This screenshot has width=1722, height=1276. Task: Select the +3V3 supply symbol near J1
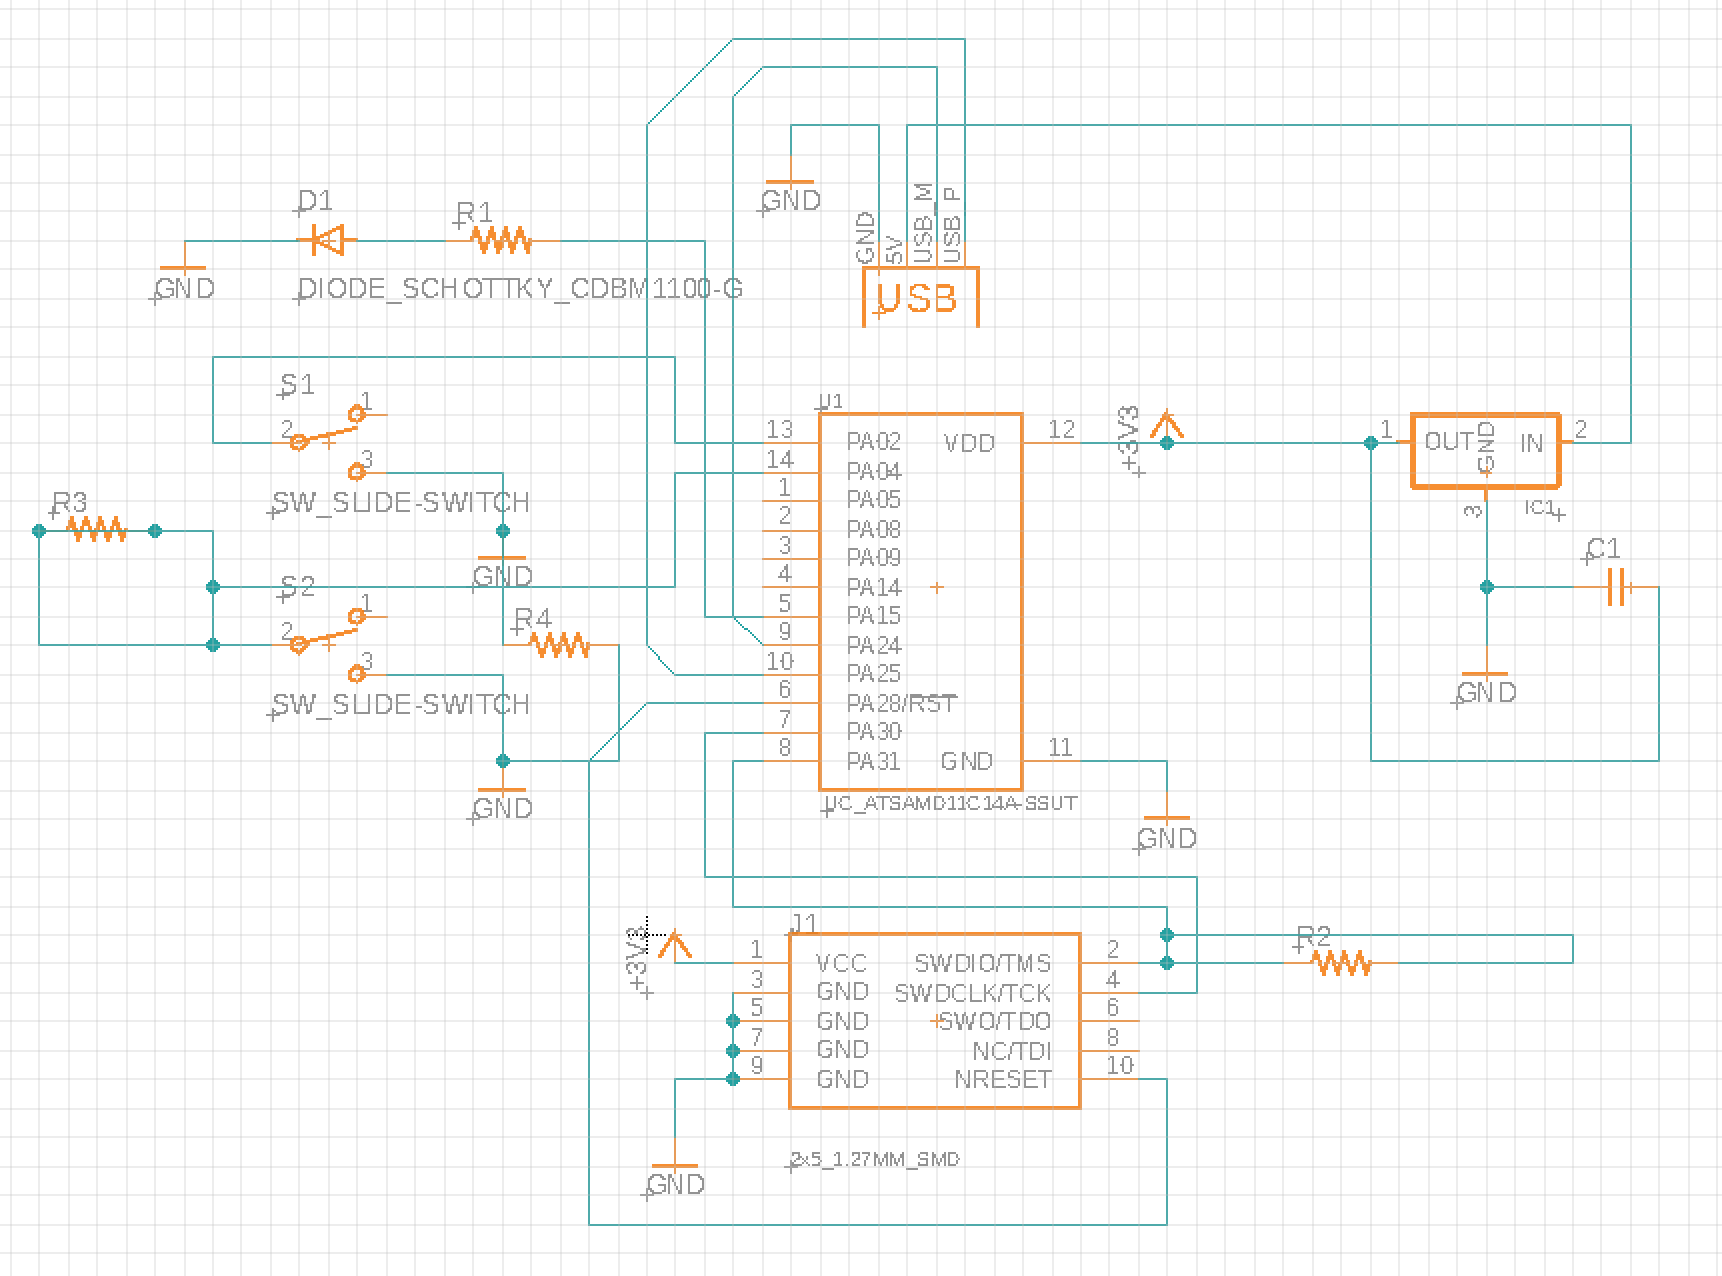click(x=675, y=948)
